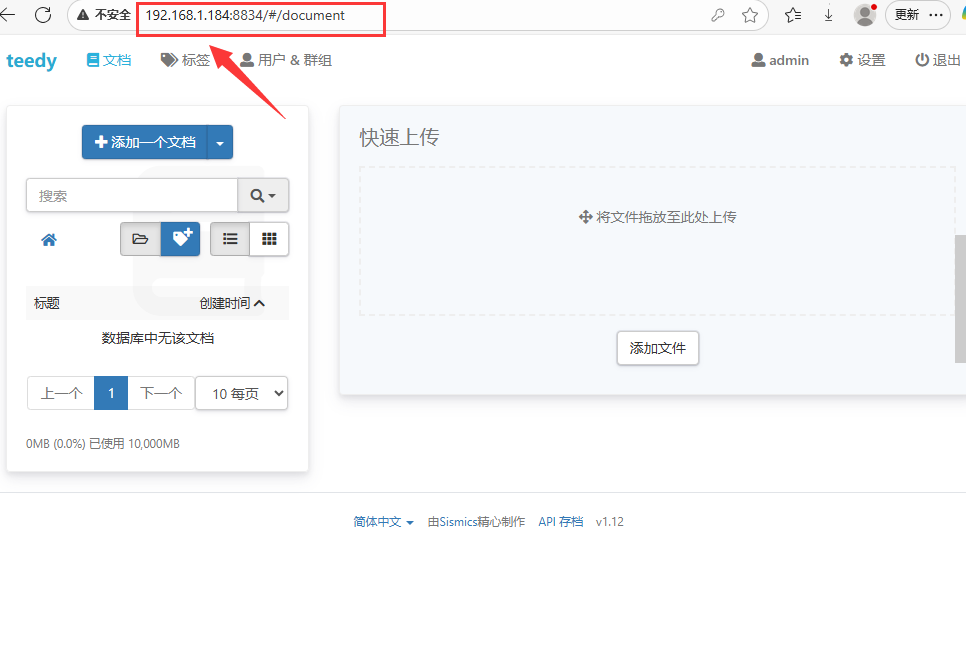Click the page vertical scrollbar

[960, 299]
